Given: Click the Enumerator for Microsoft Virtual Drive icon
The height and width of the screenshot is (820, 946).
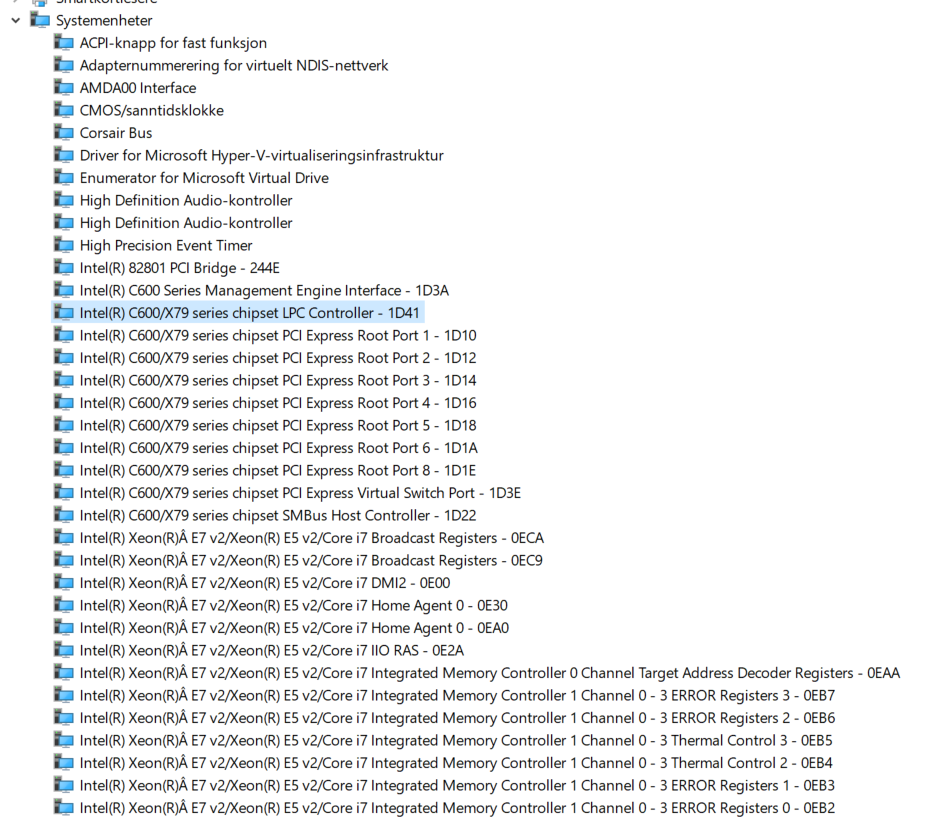Looking at the screenshot, I should coord(64,177).
